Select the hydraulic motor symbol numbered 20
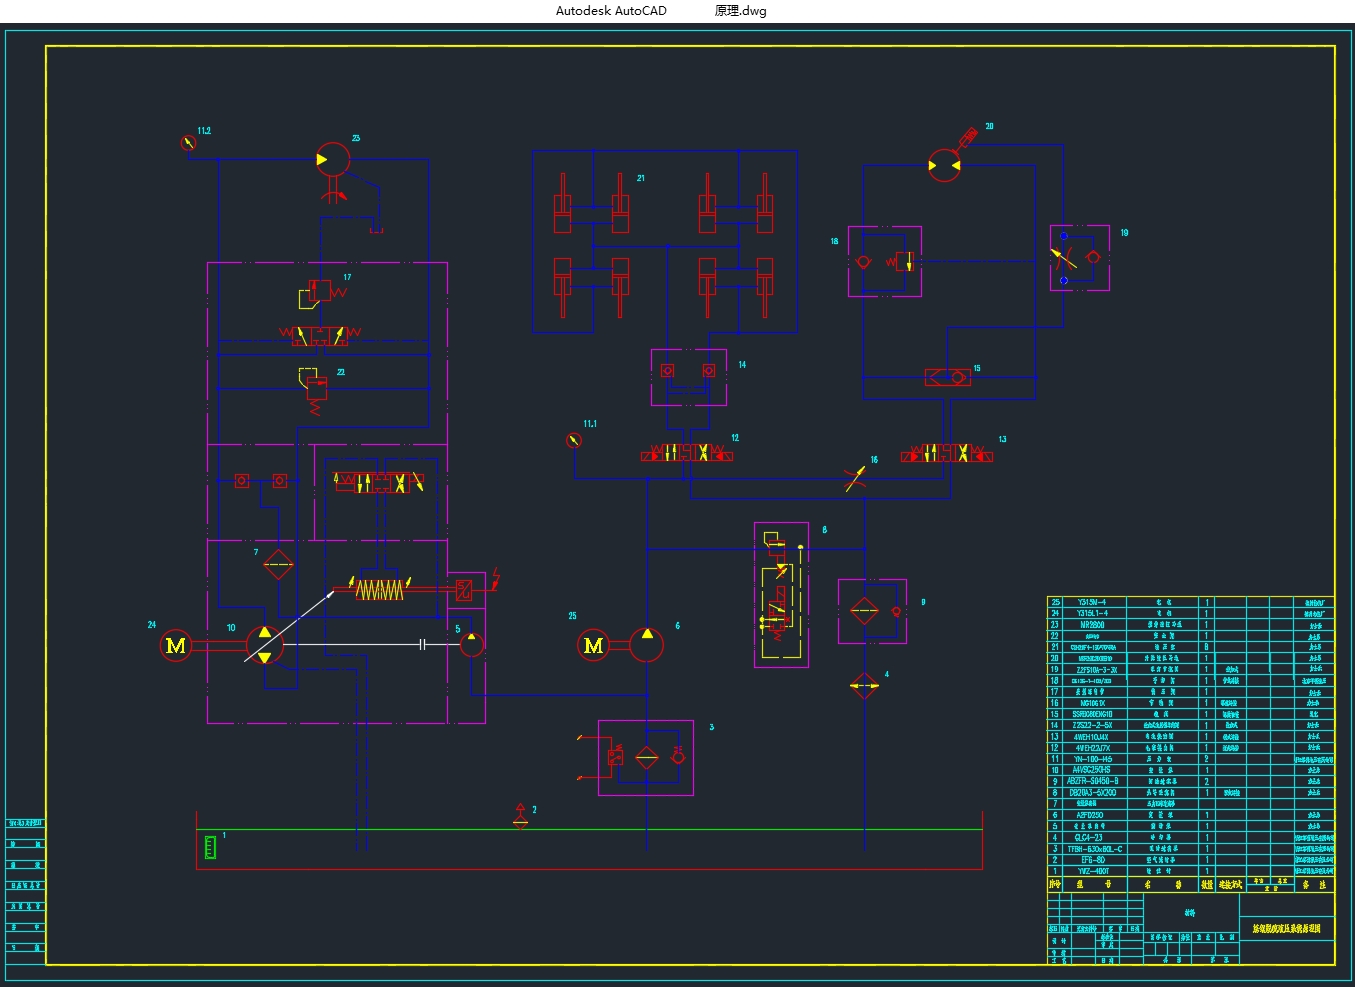 pyautogui.click(x=944, y=165)
